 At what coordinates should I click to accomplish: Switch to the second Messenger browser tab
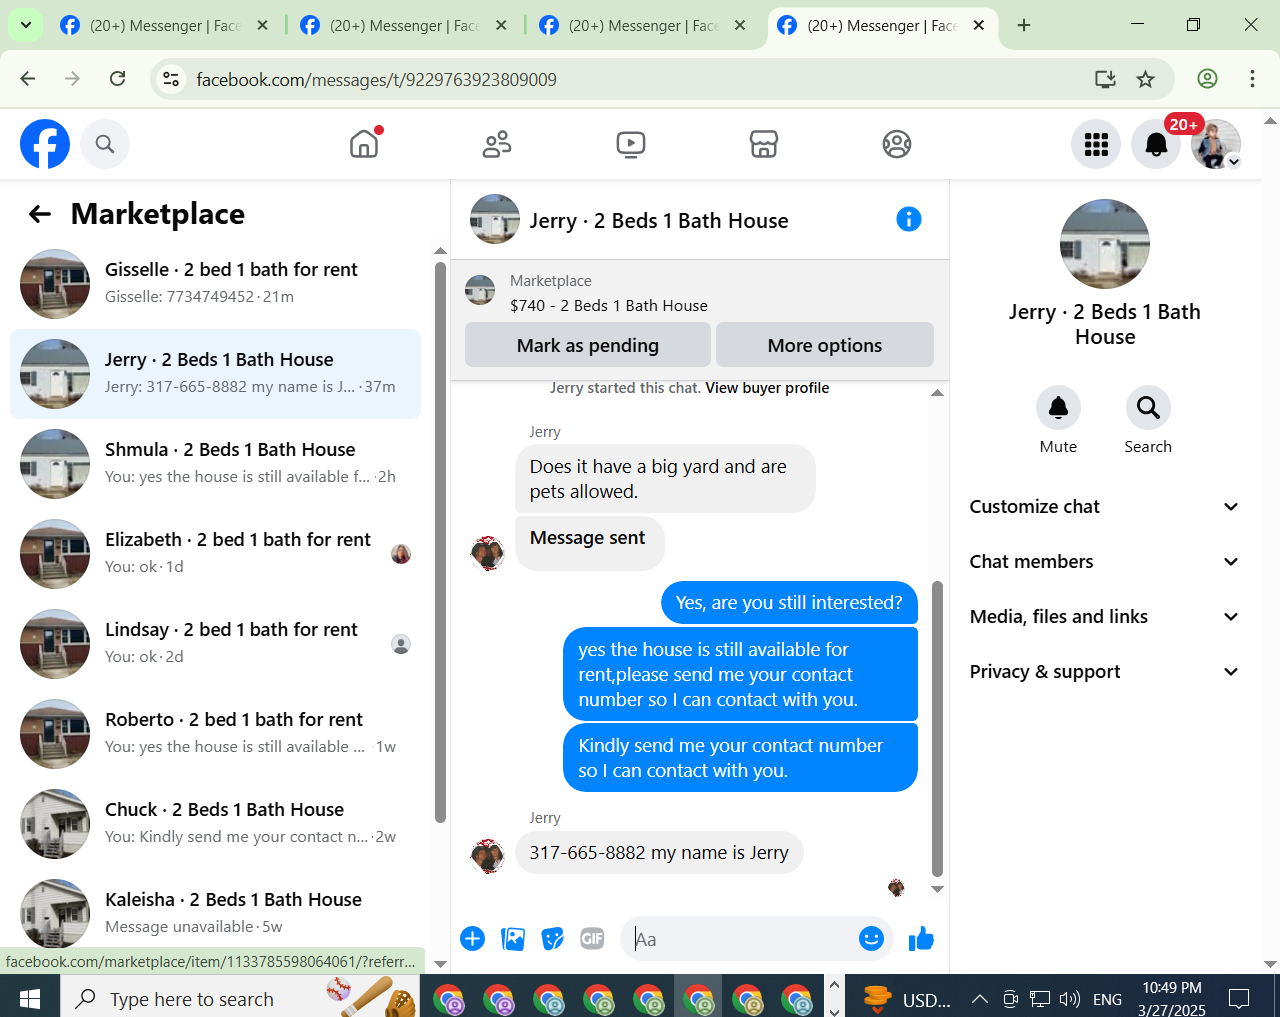click(x=404, y=26)
